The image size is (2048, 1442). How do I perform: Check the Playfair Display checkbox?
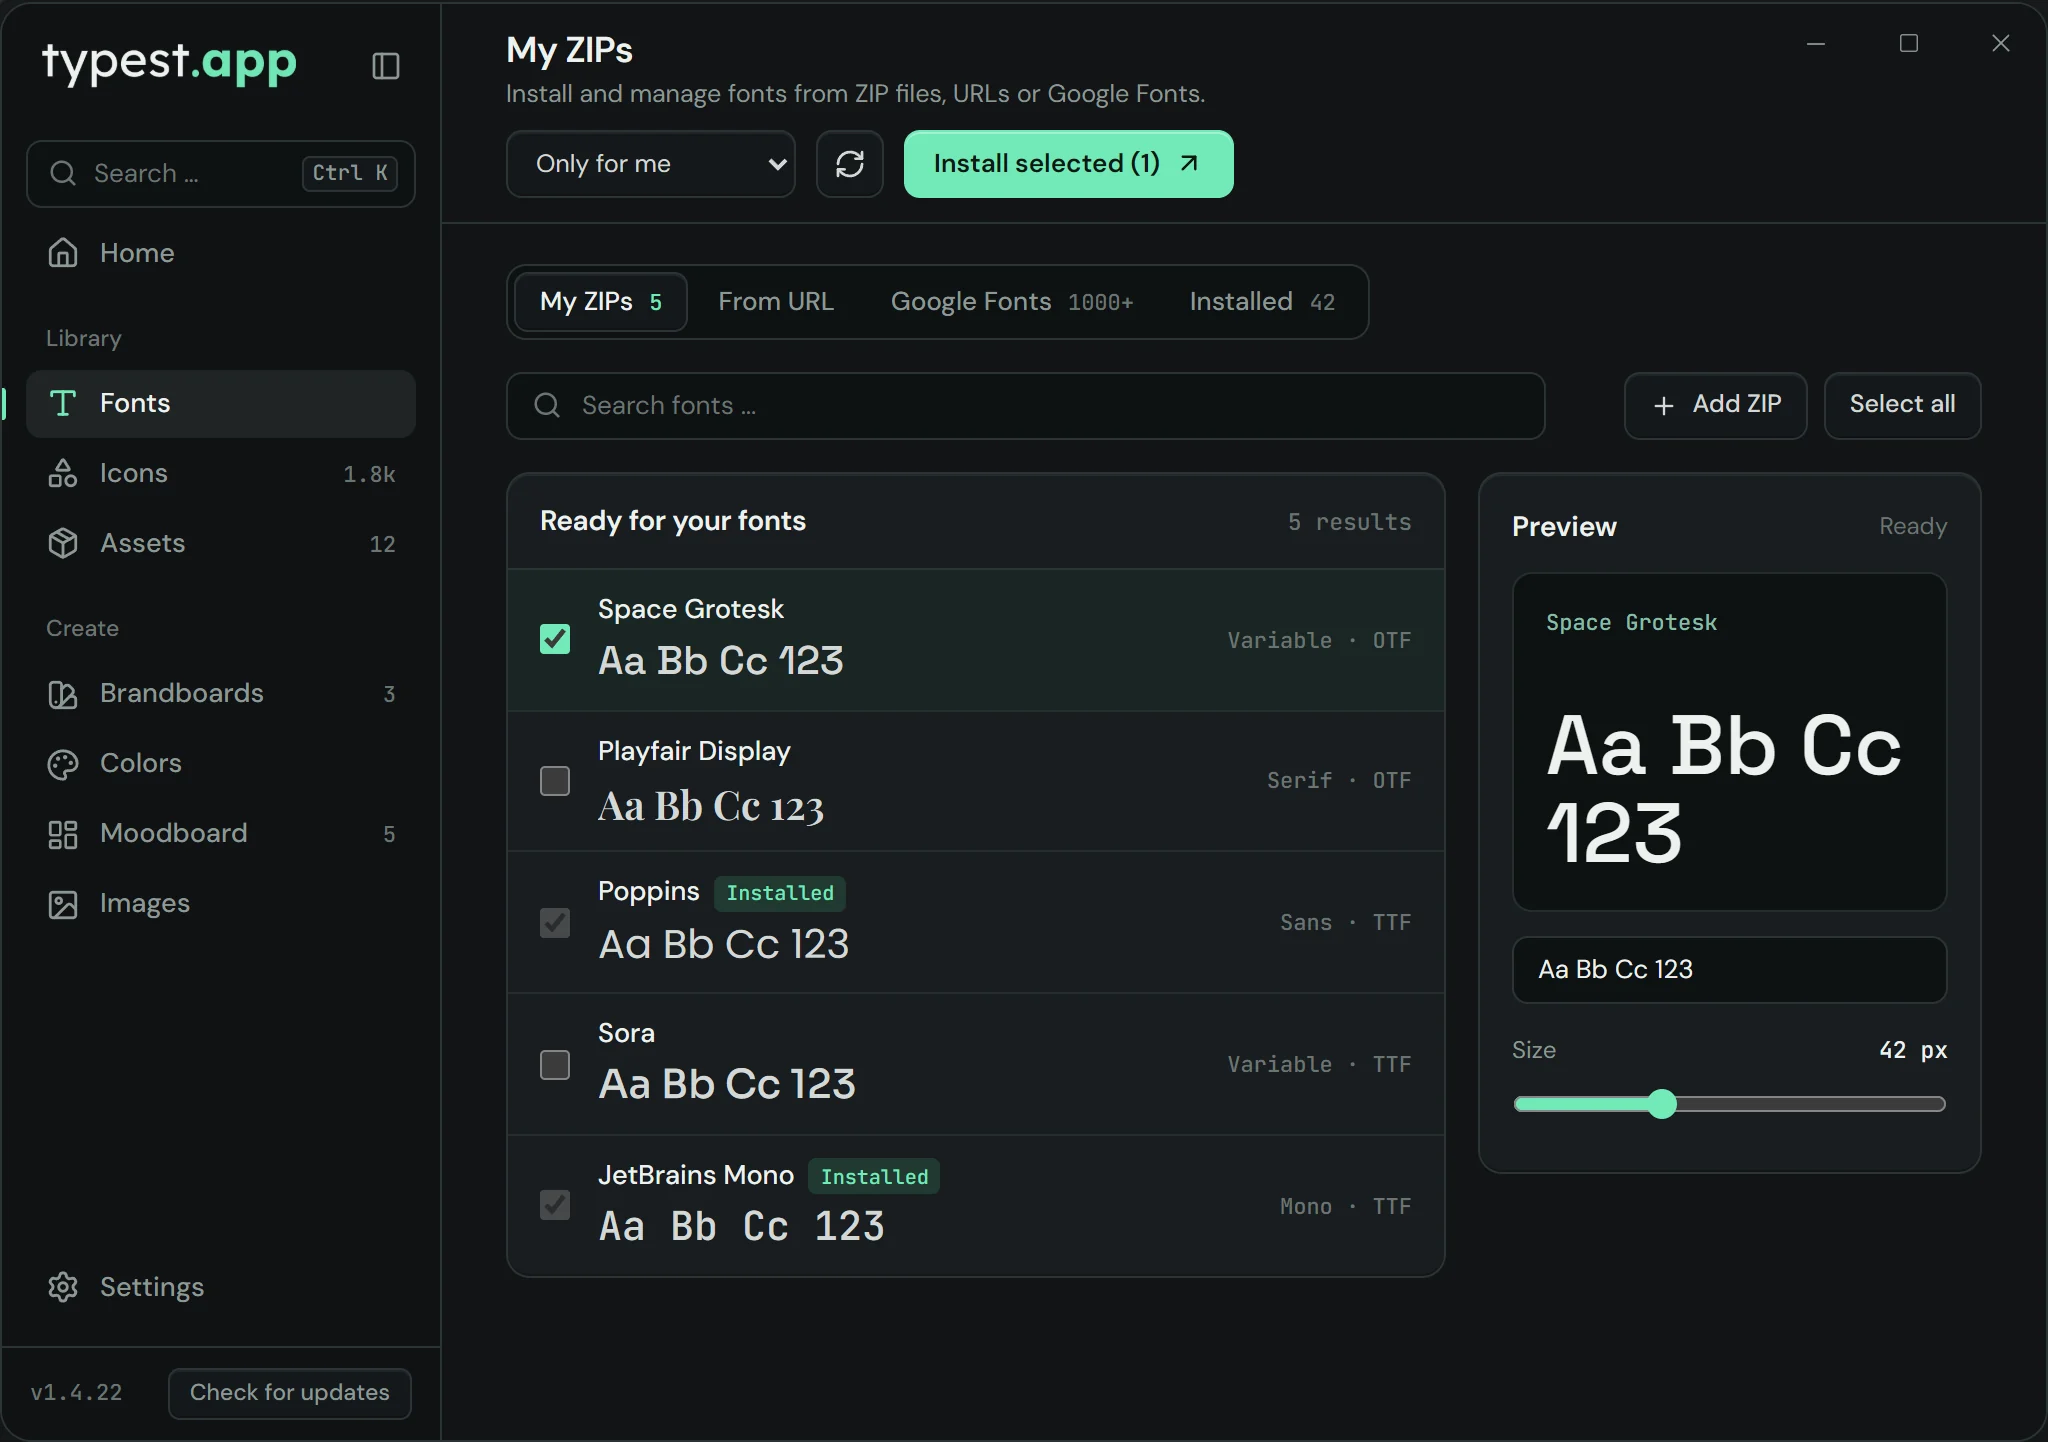click(x=555, y=781)
